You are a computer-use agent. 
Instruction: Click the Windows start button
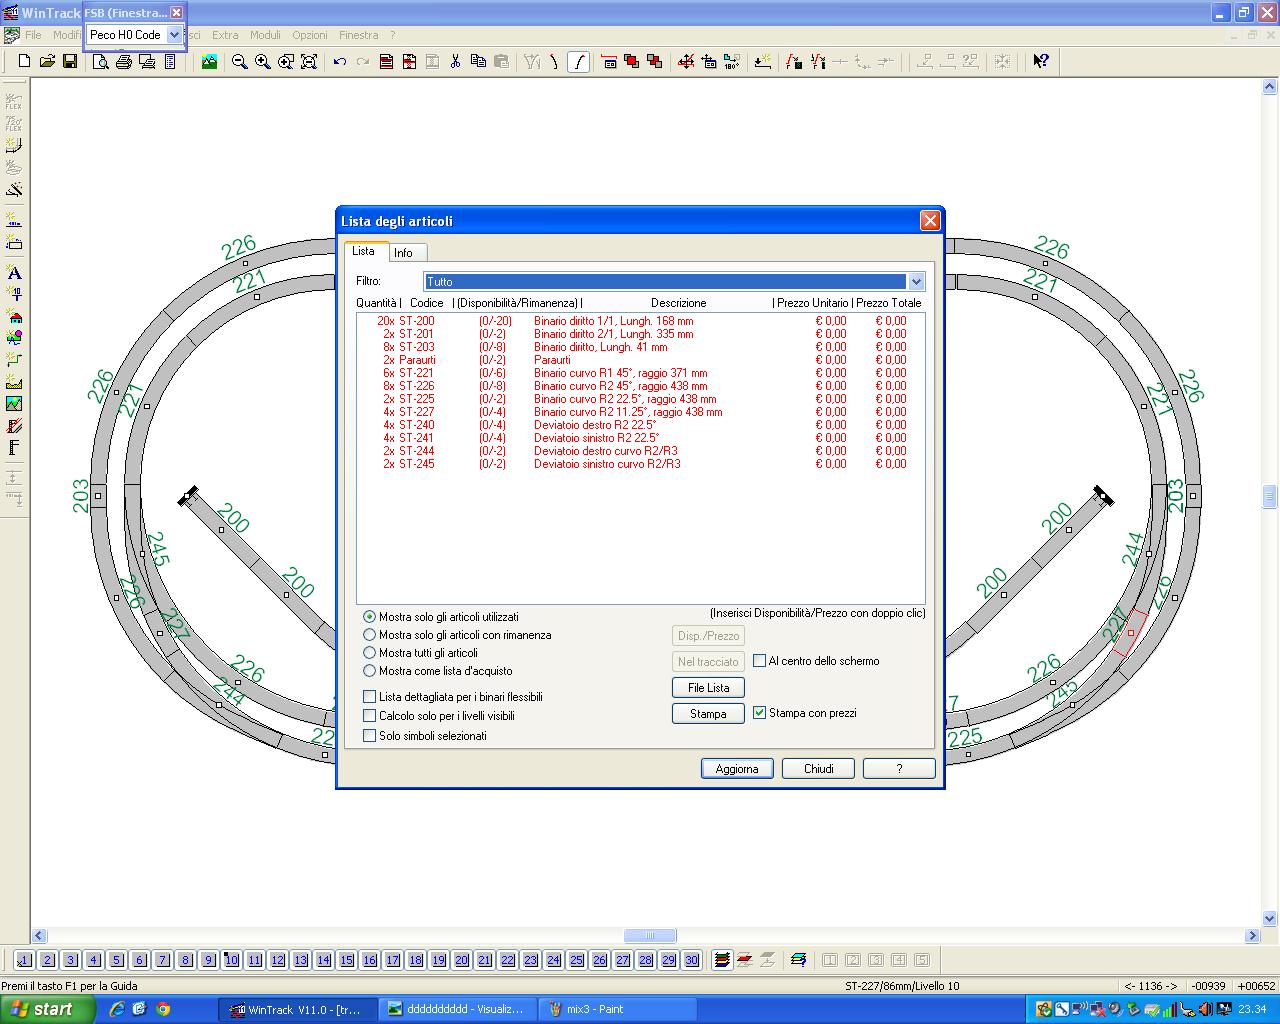48,1009
